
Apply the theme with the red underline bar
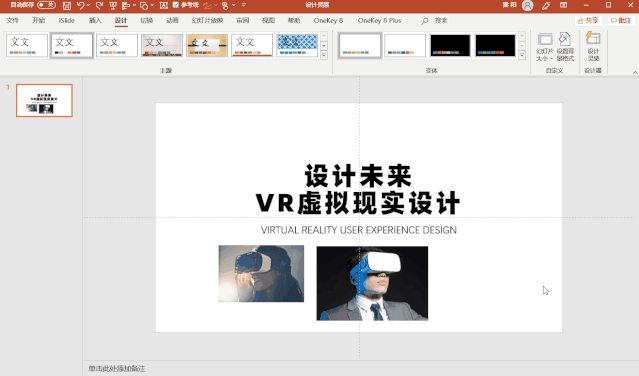tap(252, 46)
